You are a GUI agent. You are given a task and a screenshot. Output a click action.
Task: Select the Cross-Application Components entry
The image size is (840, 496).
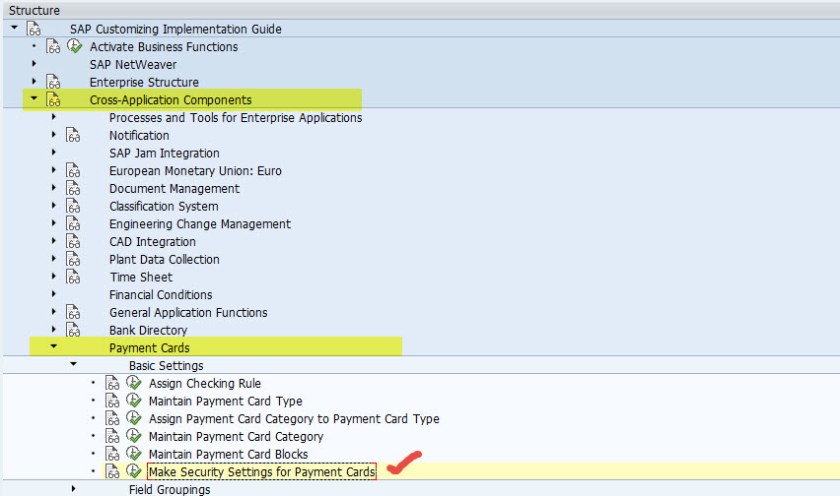pyautogui.click(x=170, y=100)
